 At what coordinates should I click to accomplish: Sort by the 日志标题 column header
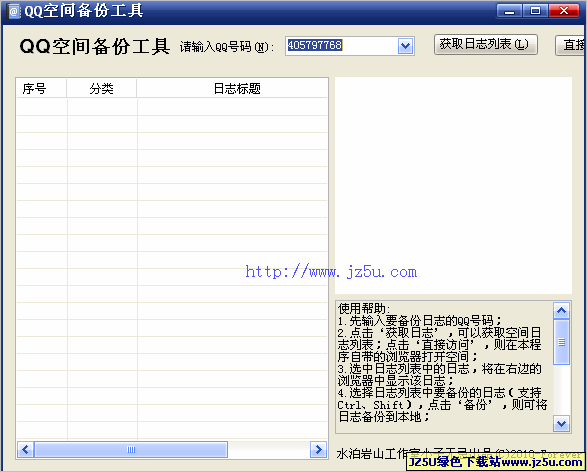pos(232,89)
